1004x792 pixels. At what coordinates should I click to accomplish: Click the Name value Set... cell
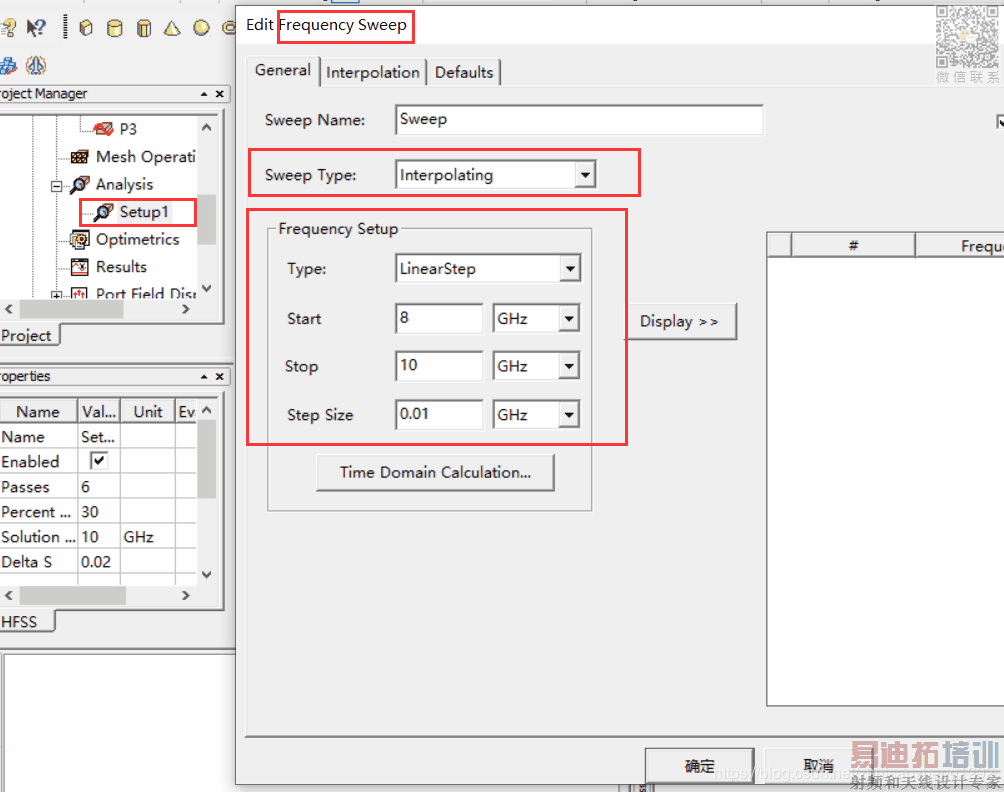coord(99,437)
